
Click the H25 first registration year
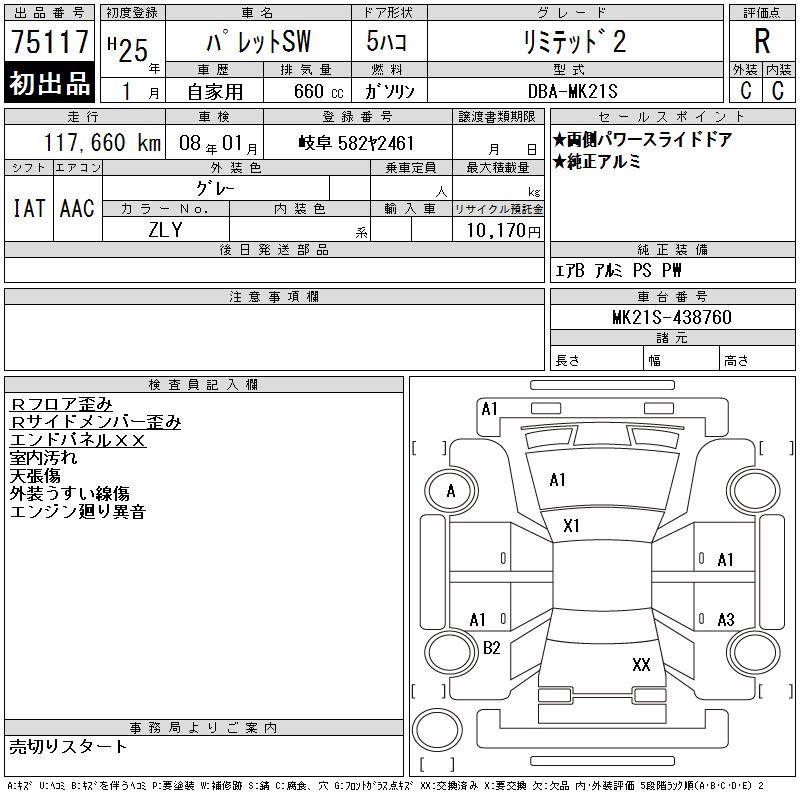(x=128, y=49)
